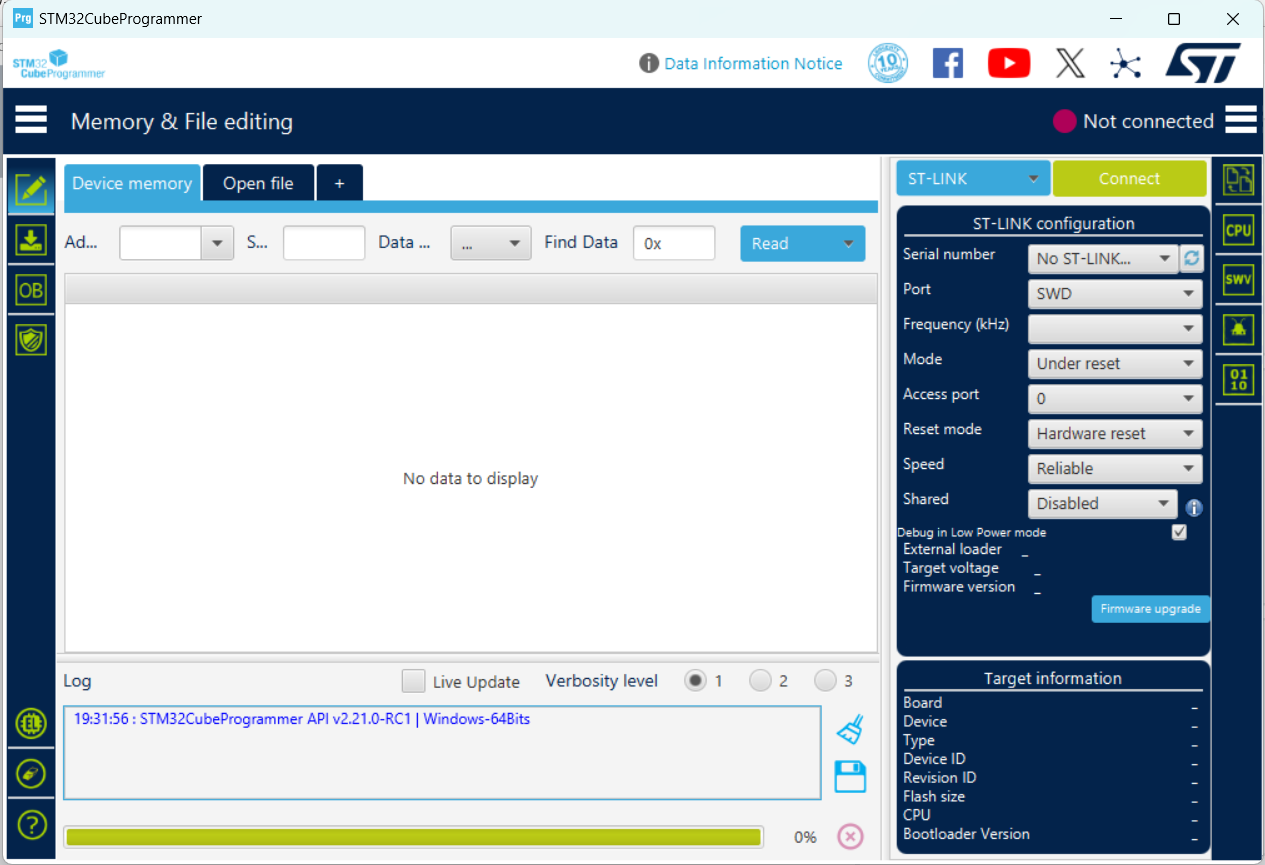This screenshot has height=865, width=1265.
Task: Open the Option Bytes (OB) panel
Action: (31, 290)
